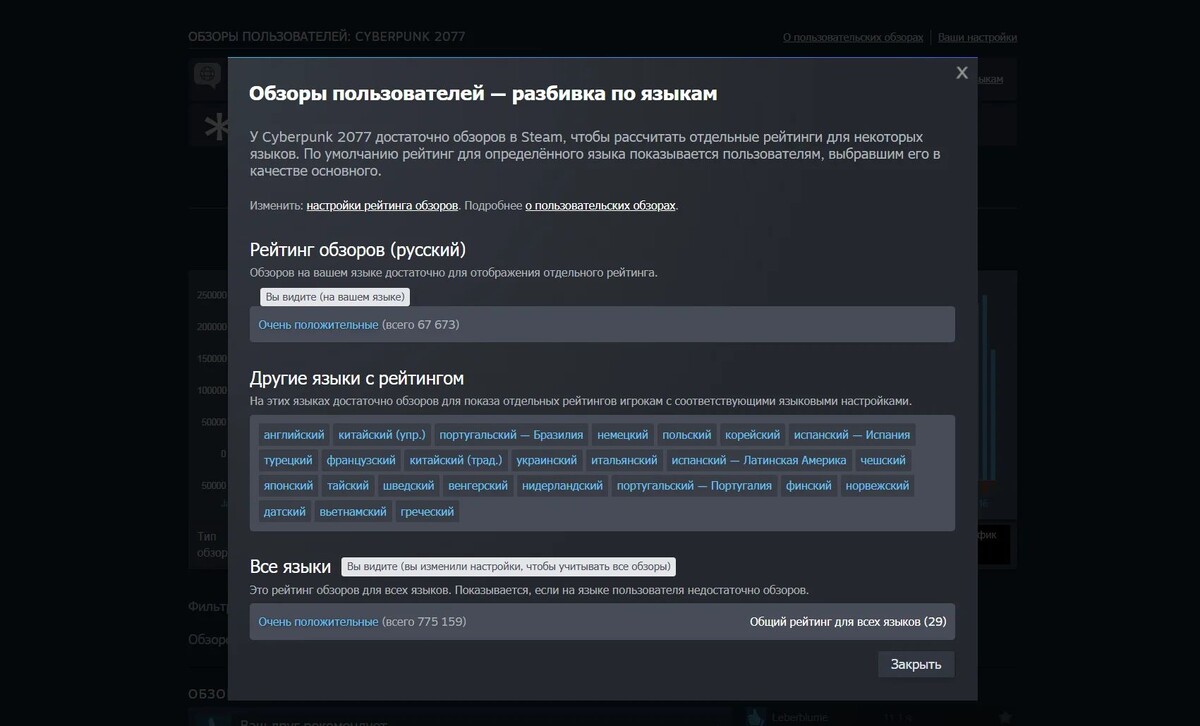Click the Вы видите (на вашем языке) badge
This screenshot has height=726, width=1200.
pos(335,297)
